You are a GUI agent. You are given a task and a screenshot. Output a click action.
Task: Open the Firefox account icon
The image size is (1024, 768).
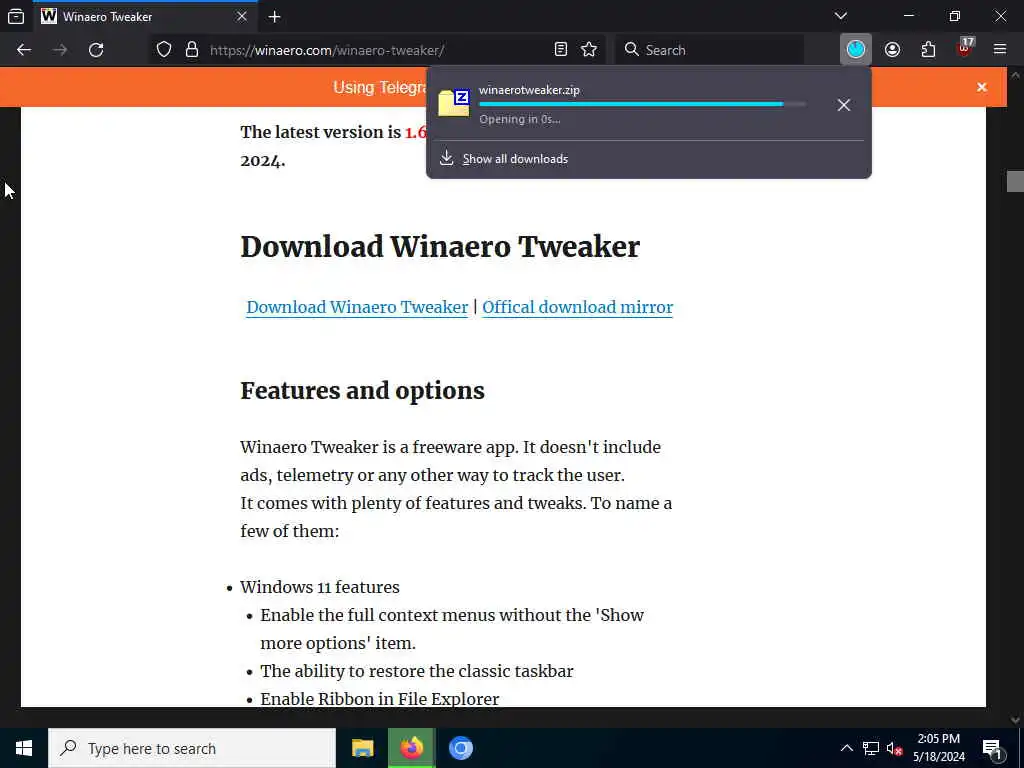click(x=892, y=50)
